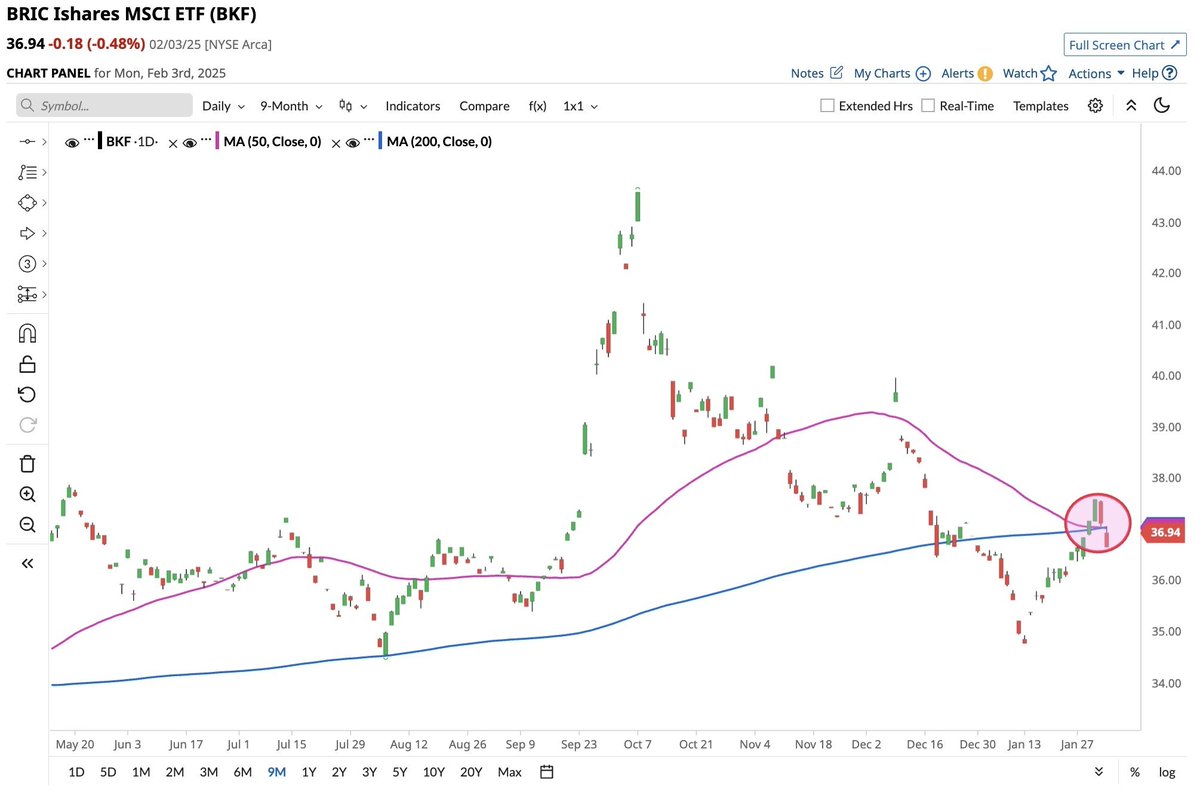Open the Daily frequency dropdown
The height and width of the screenshot is (795, 1200).
click(223, 105)
